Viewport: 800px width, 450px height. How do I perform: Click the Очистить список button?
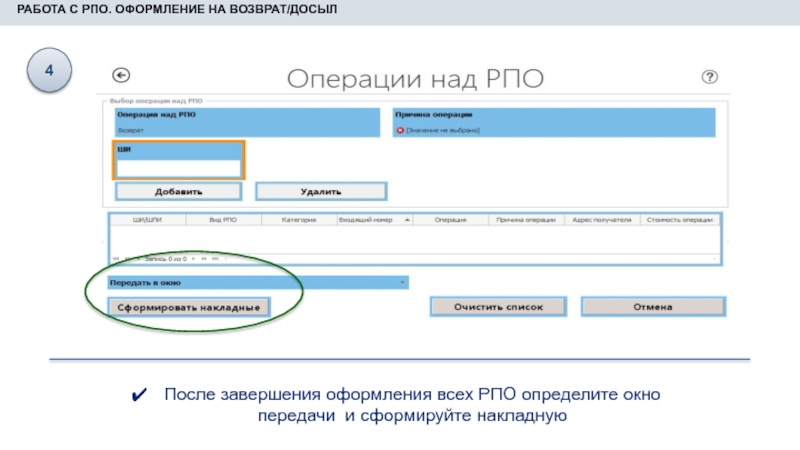pos(498,307)
